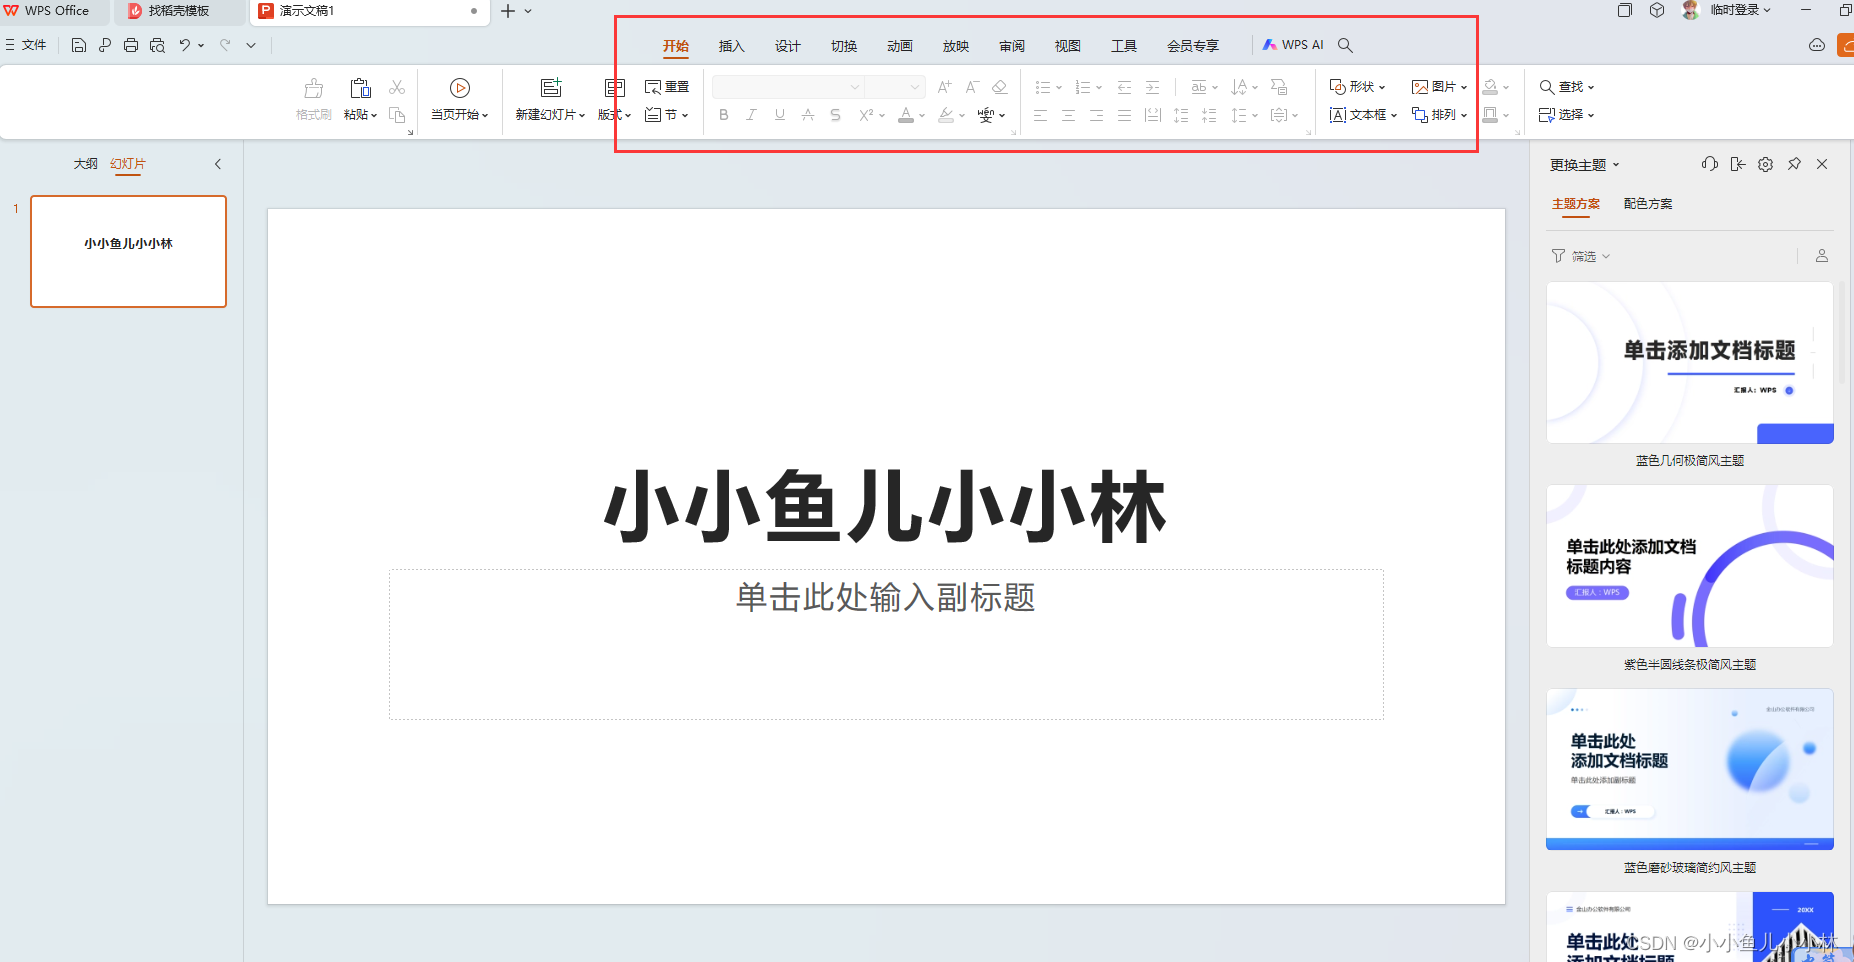Screen dimensions: 1854x962
Task: Toggle Italic text formatting
Action: pos(751,115)
